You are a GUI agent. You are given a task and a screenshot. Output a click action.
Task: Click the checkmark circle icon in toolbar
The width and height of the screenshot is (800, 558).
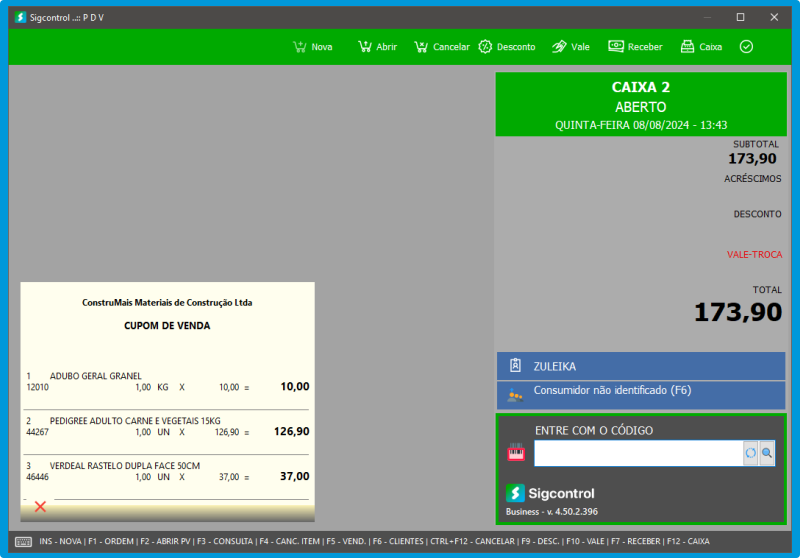click(746, 47)
